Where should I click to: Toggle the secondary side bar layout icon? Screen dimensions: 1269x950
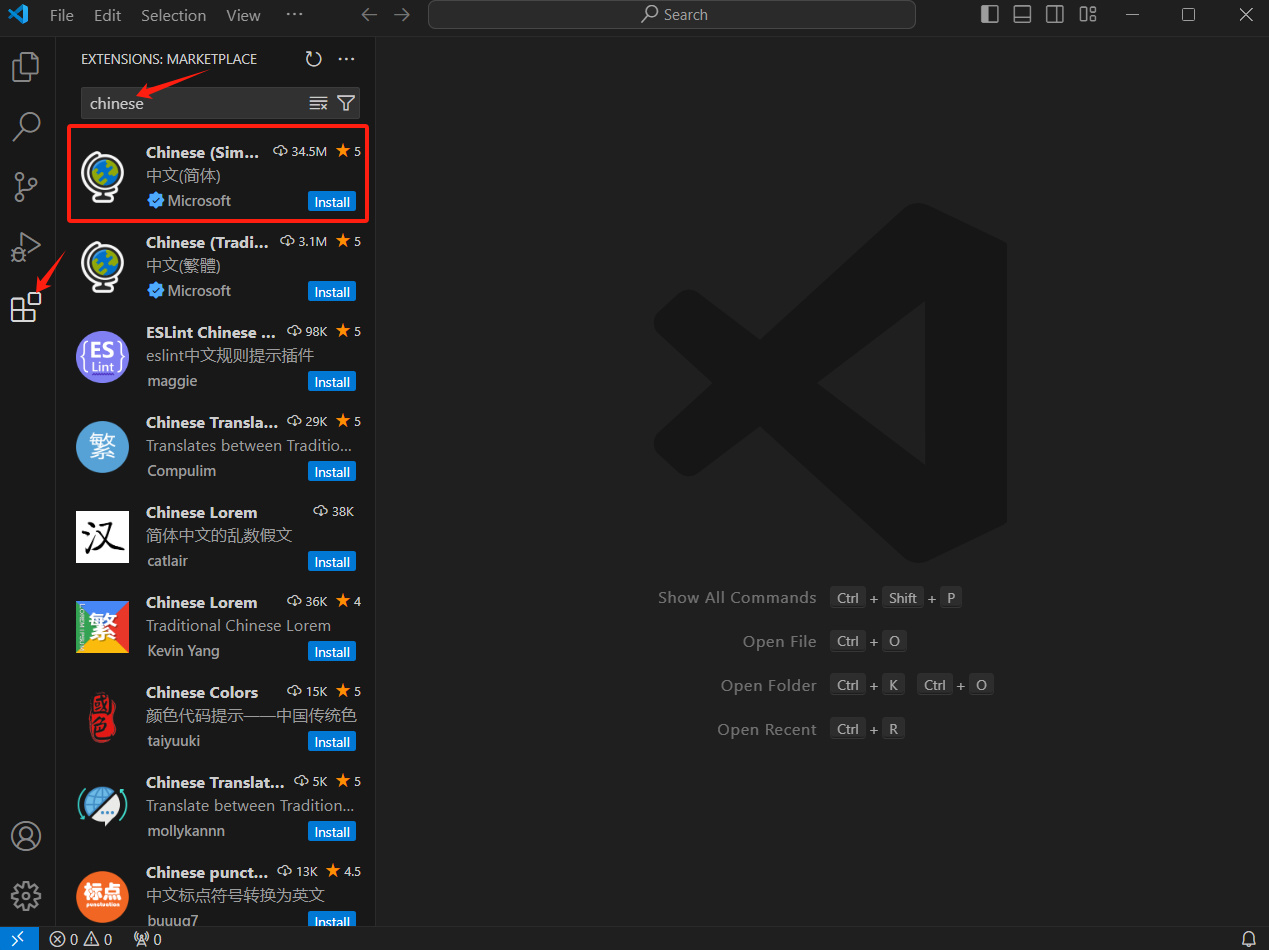point(1055,15)
